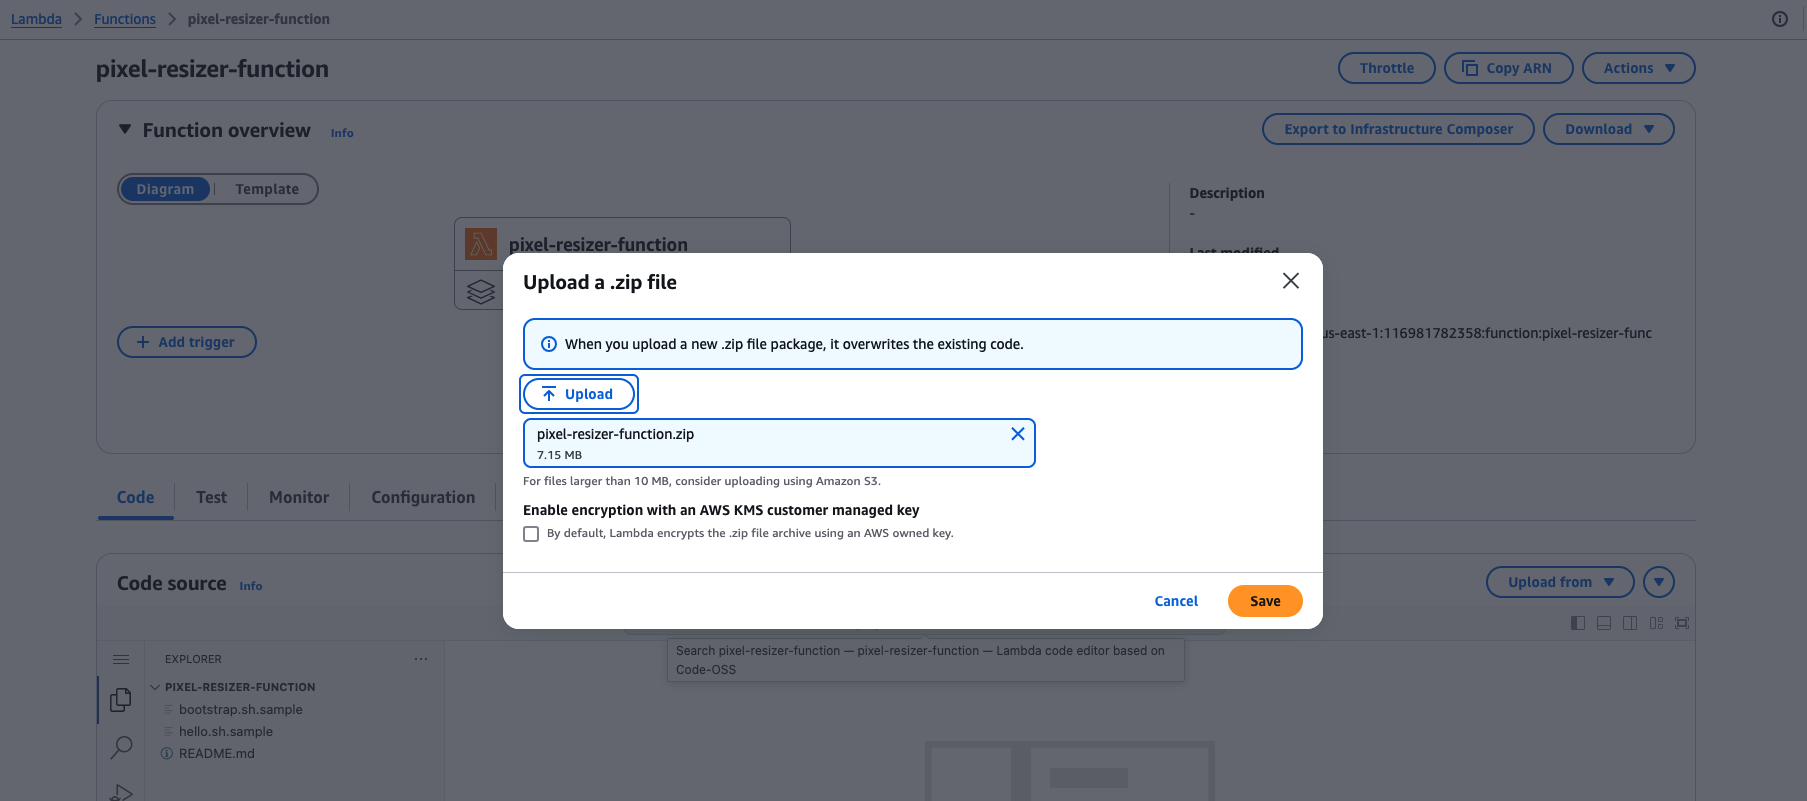Collapse the Function overview section
Image resolution: width=1807 pixels, height=801 pixels.
click(x=125, y=130)
